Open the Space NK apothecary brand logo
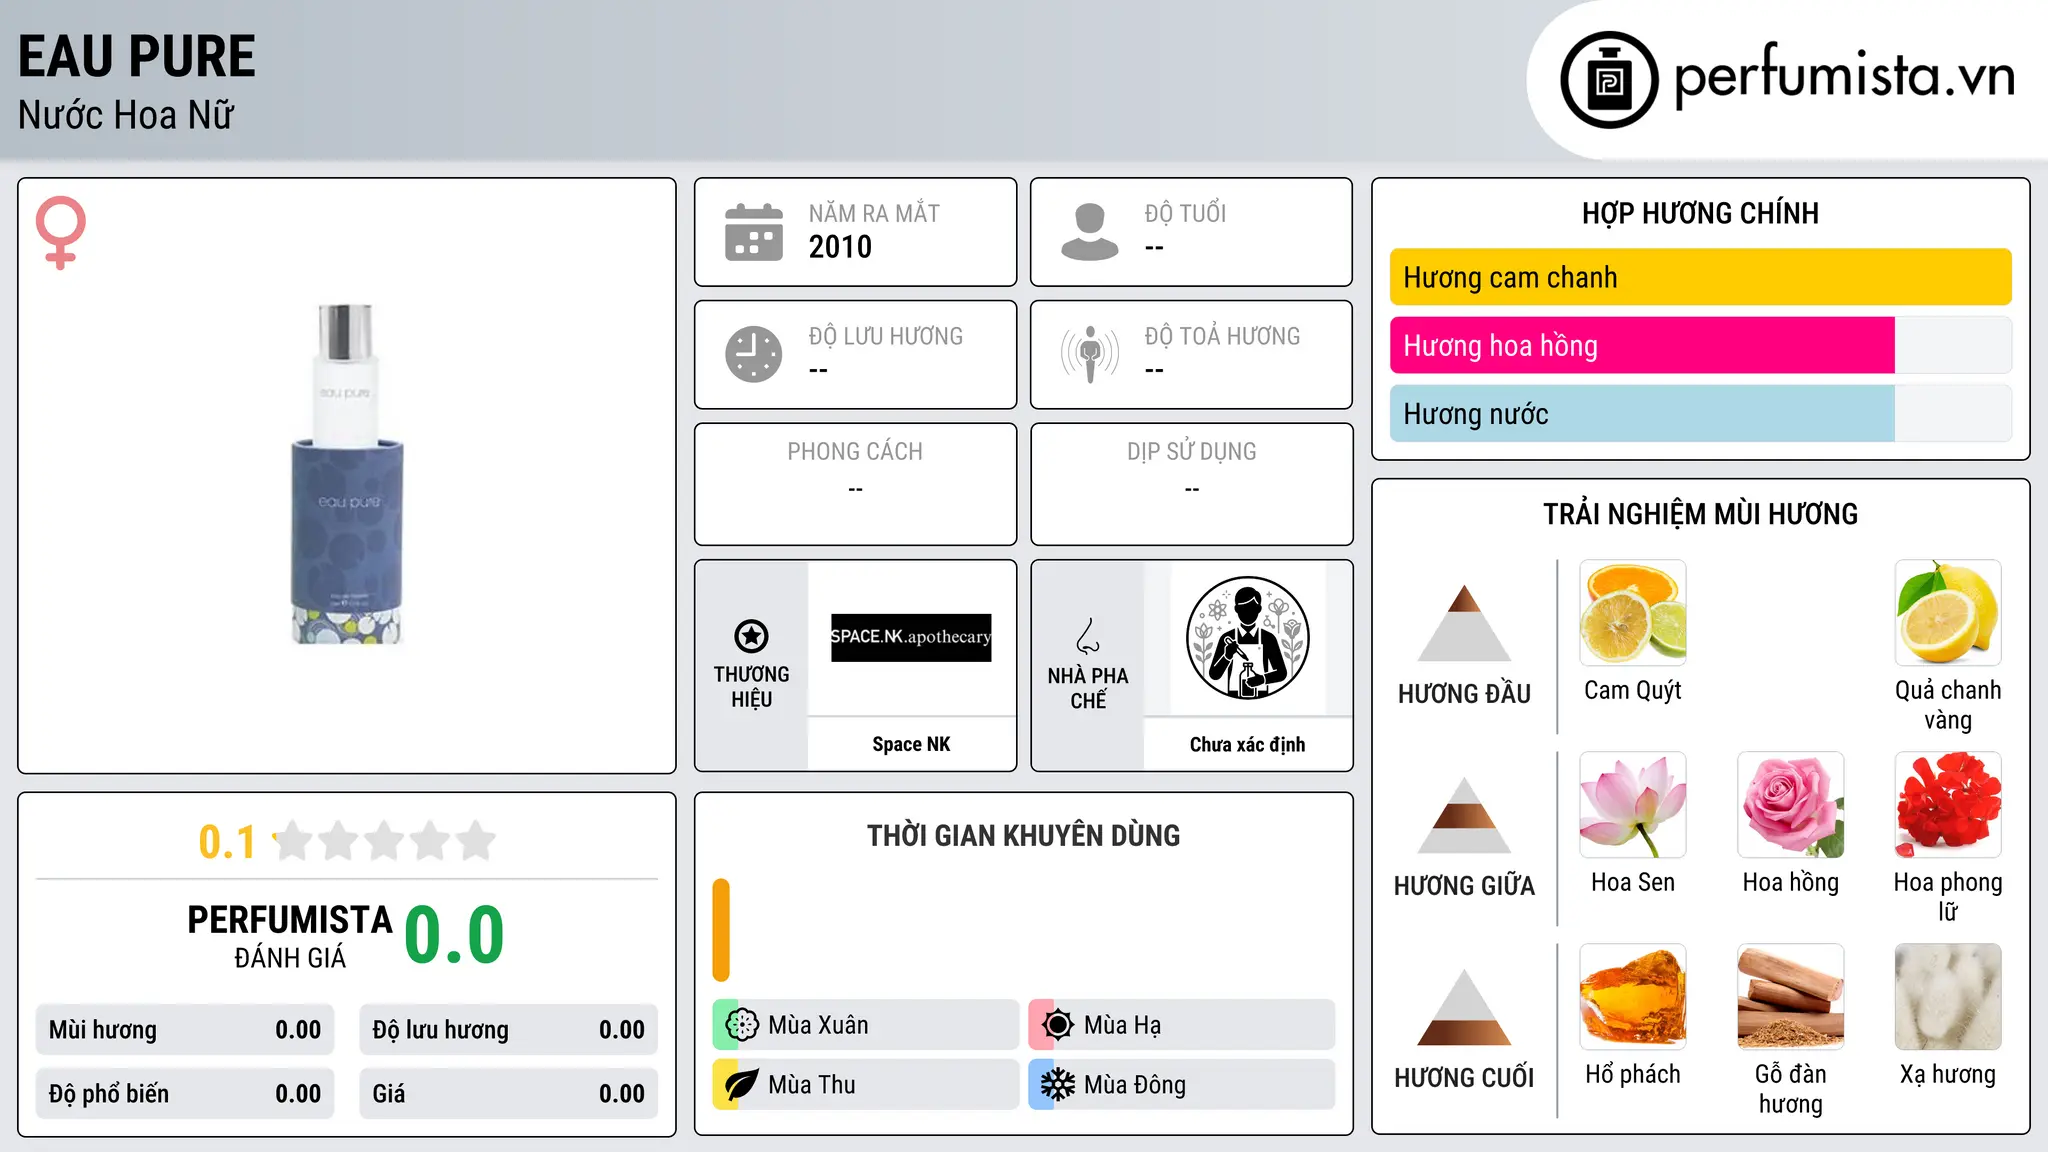Screen dimensions: 2048x1152 click(x=911, y=638)
